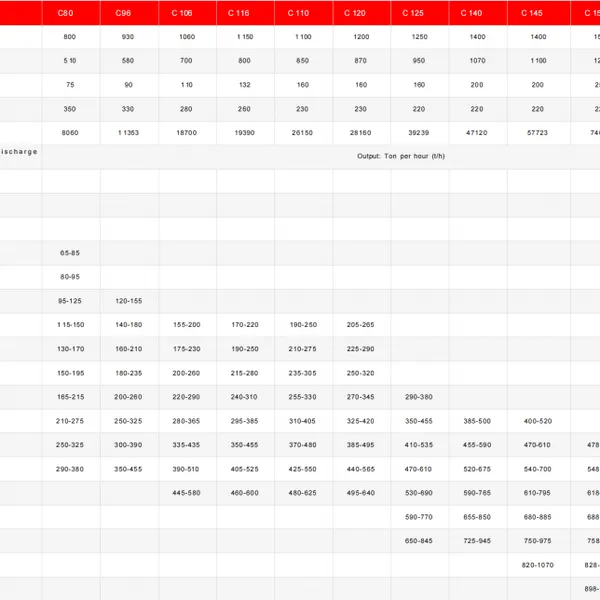Click the 1070 value in C 140
The width and height of the screenshot is (600, 600).
tap(478, 60)
